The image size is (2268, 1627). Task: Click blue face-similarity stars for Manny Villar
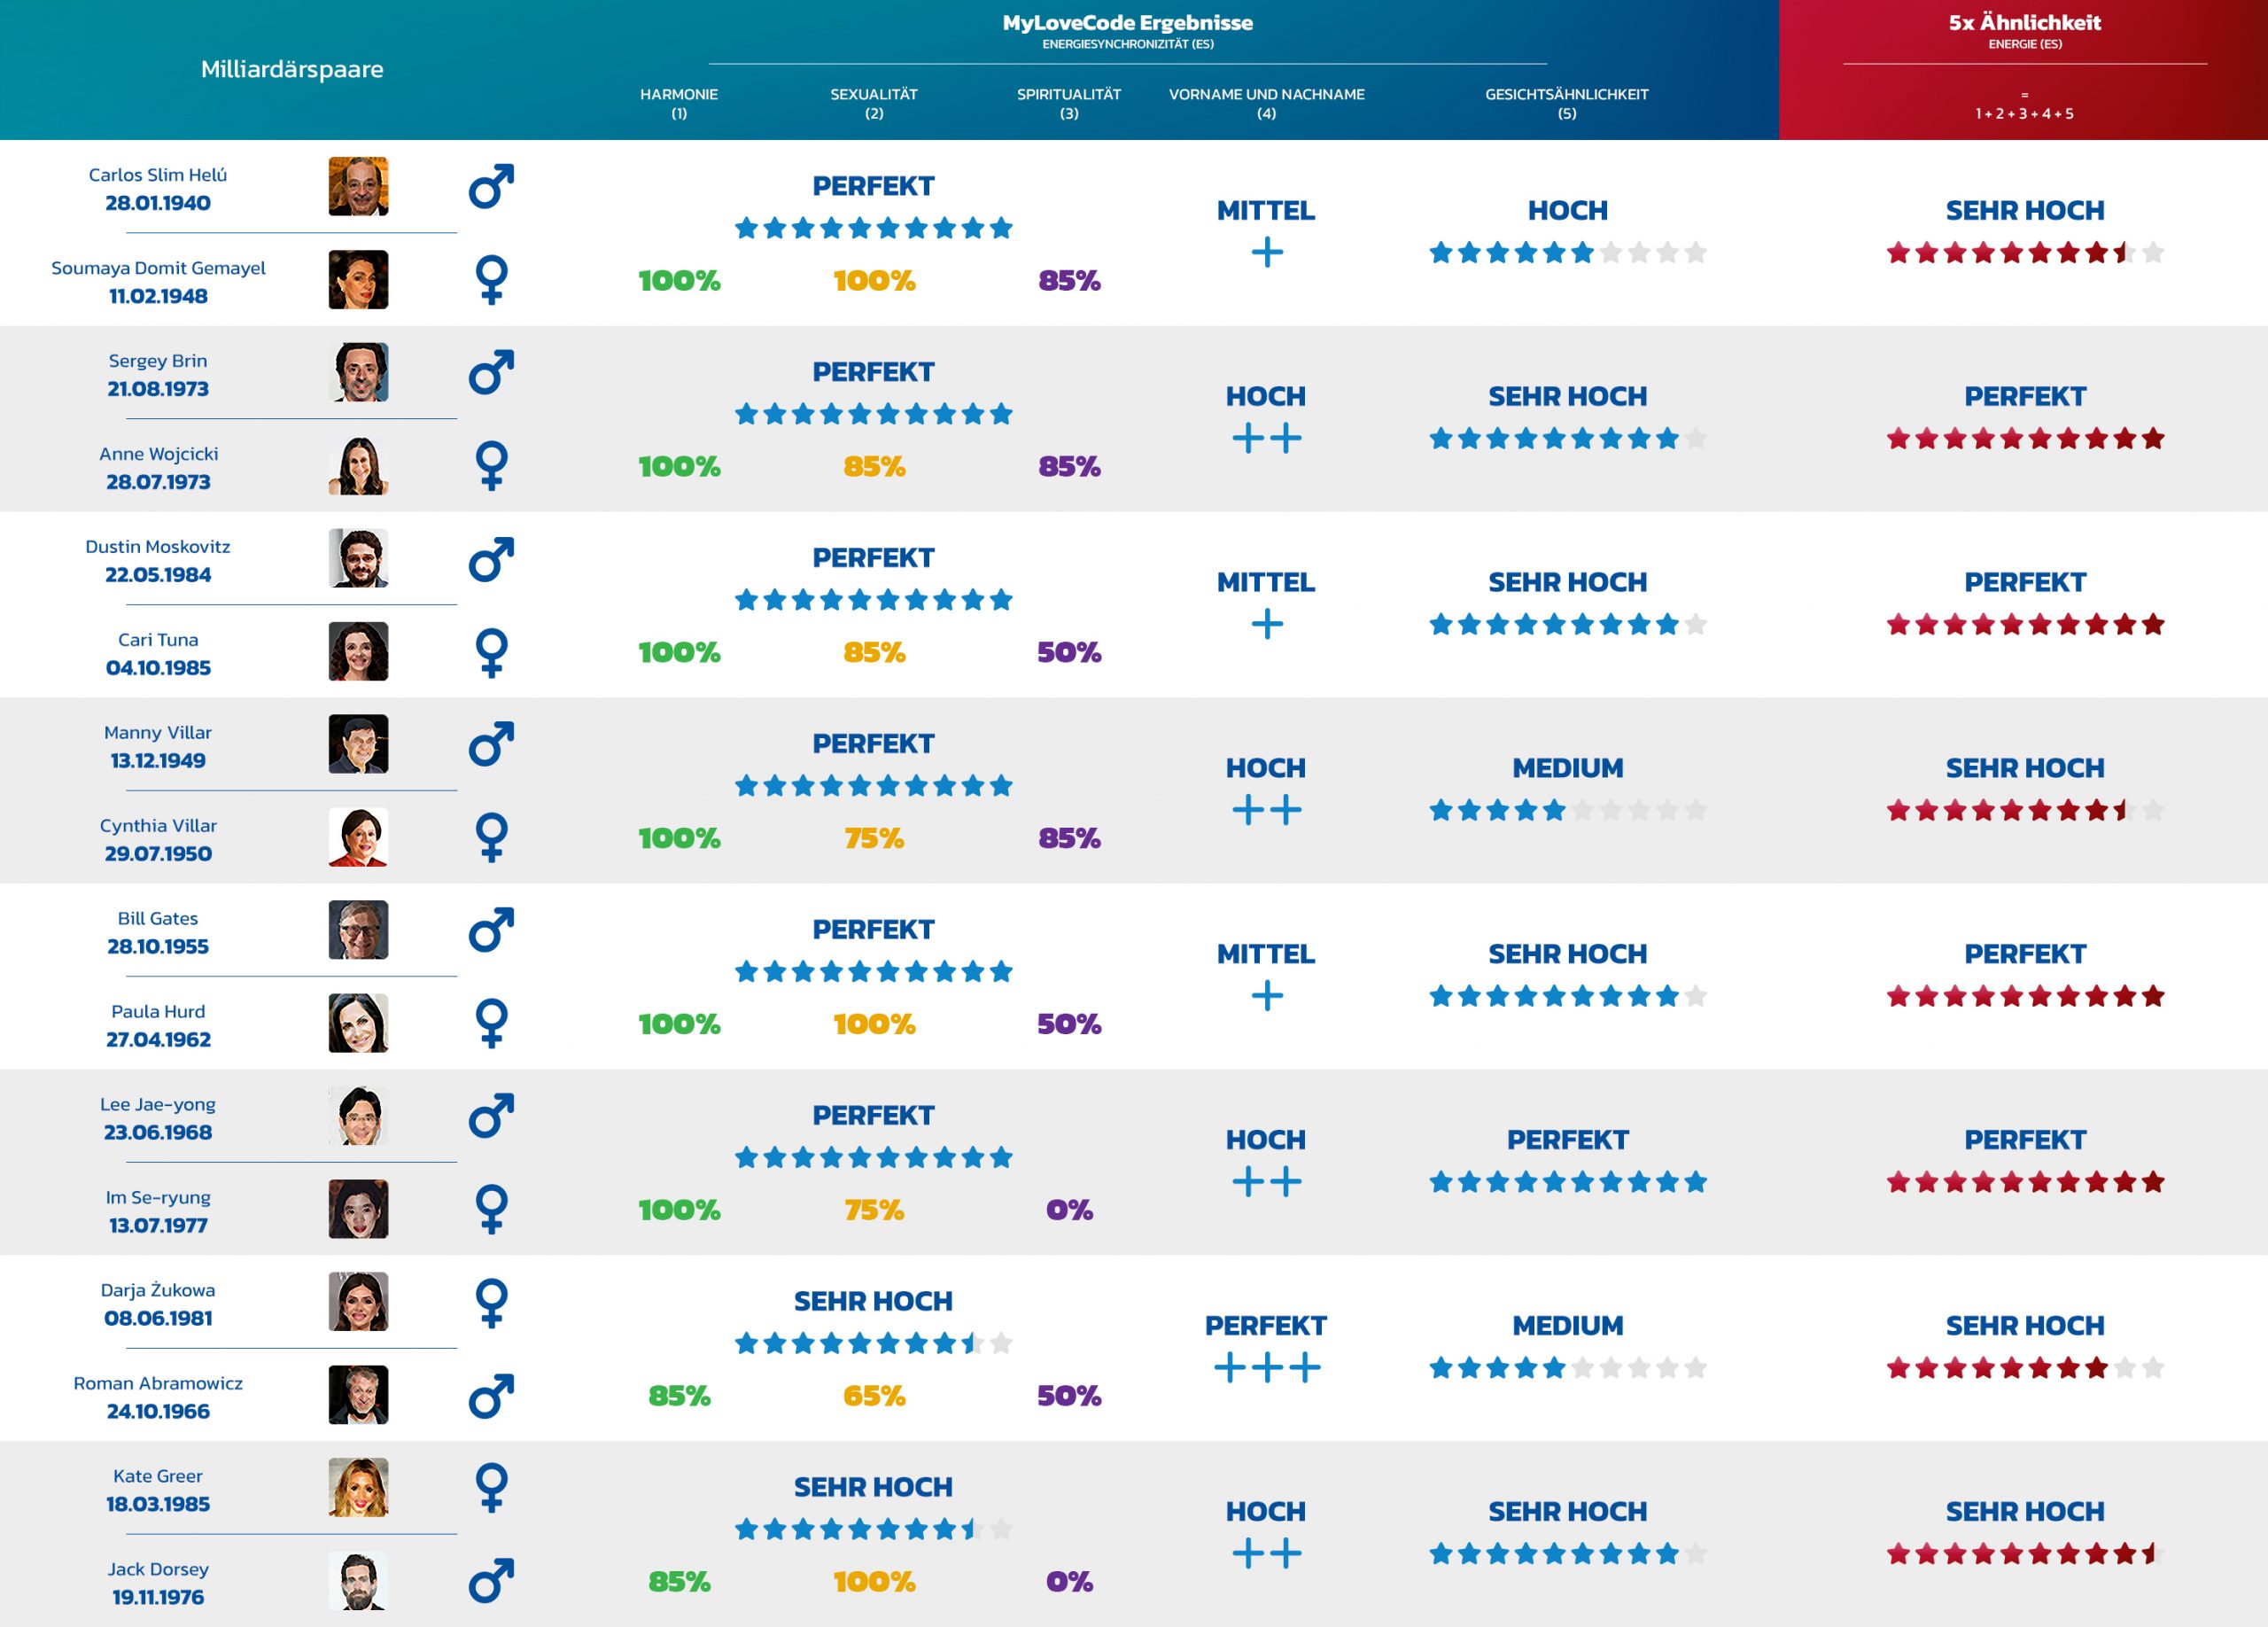point(1567,810)
